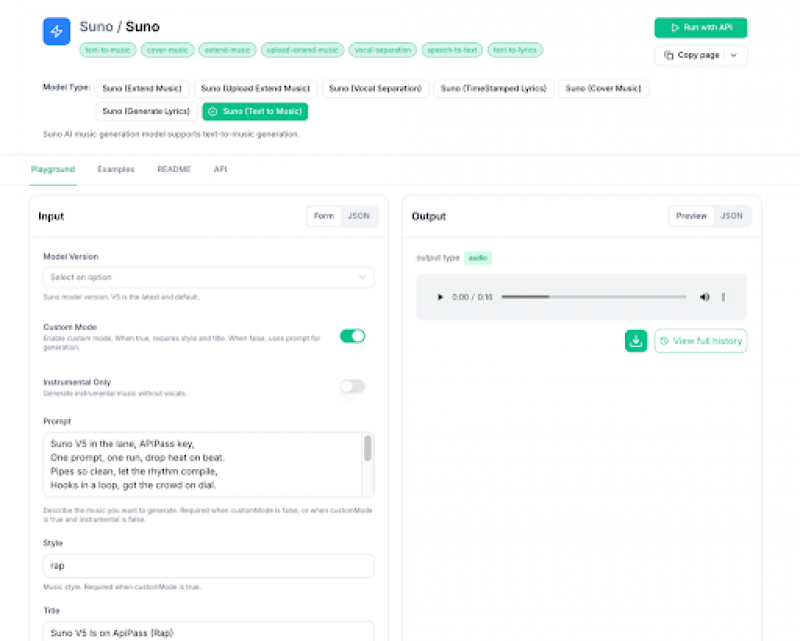Image resolution: width=800 pixels, height=641 pixels.
Task: Click into the Style input field
Action: pyautogui.click(x=208, y=566)
